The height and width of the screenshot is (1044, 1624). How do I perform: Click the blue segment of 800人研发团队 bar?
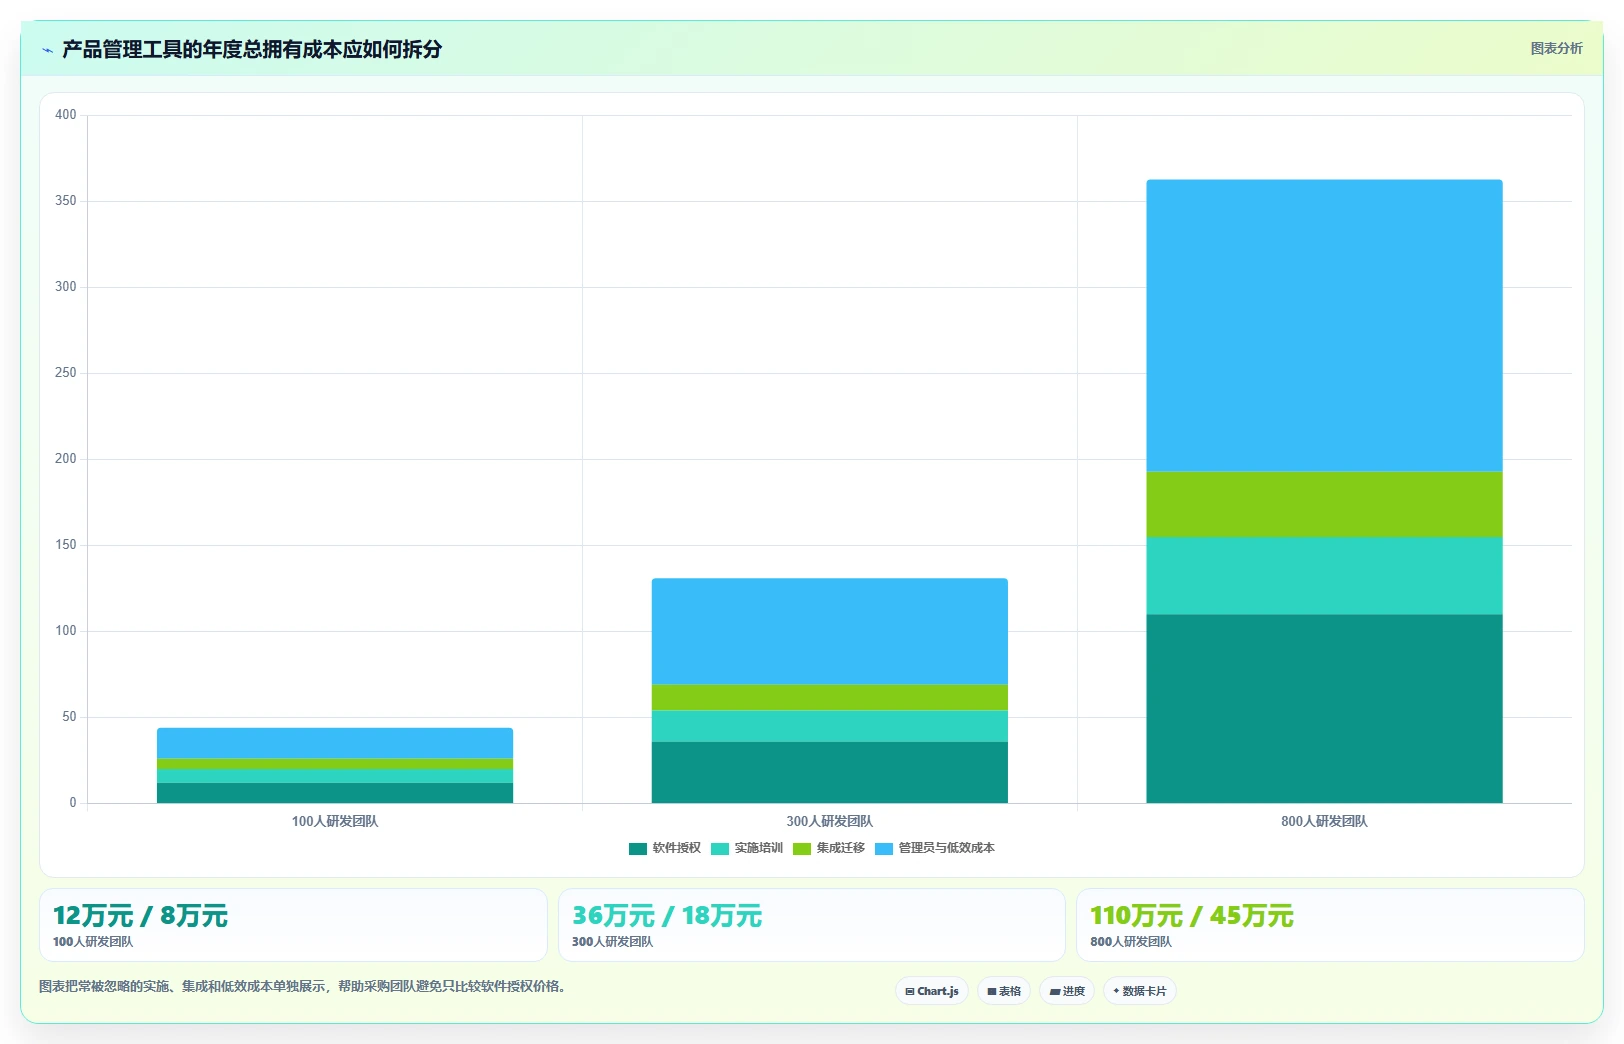coord(1324,325)
